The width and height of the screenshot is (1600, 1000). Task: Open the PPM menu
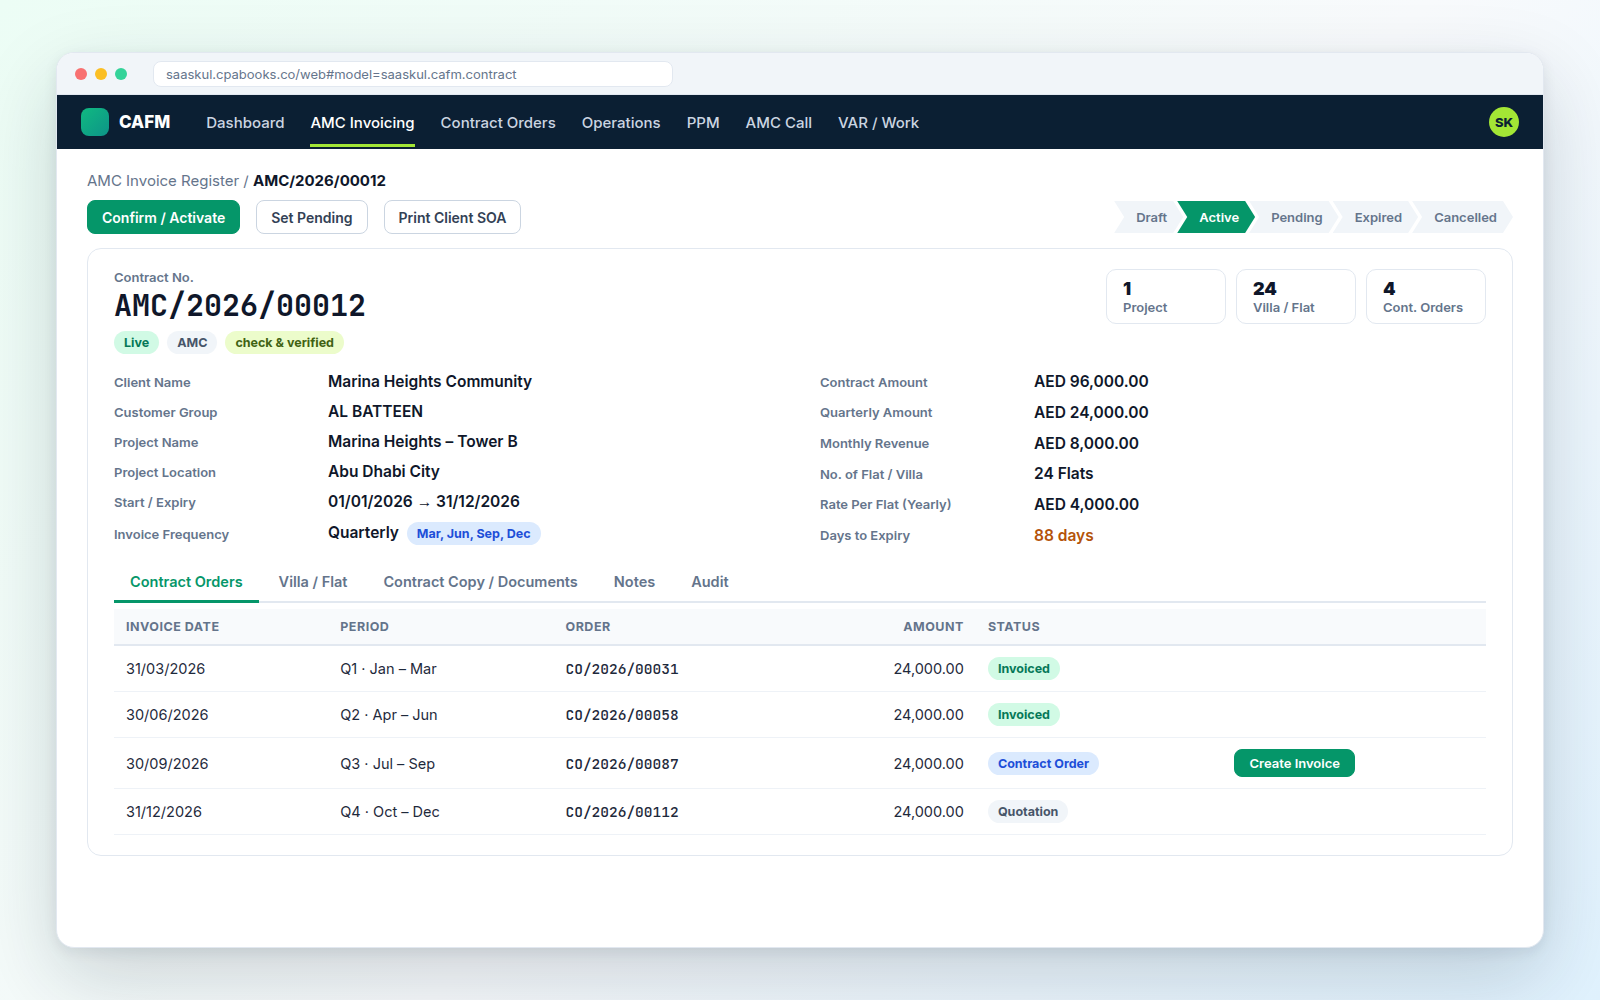pos(703,122)
